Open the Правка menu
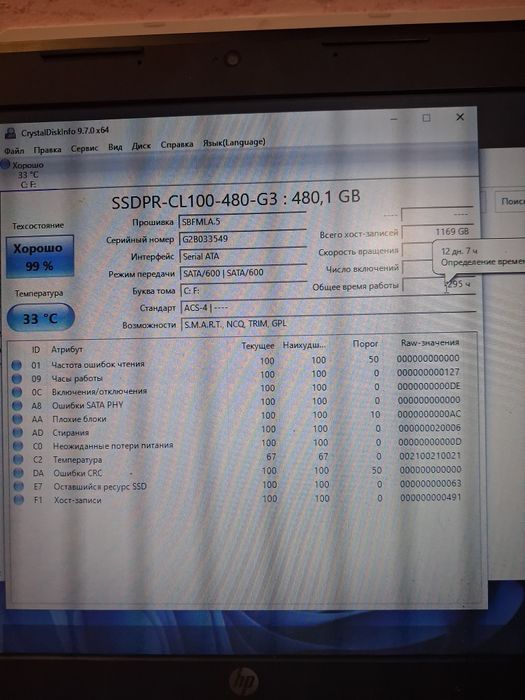 click(47, 150)
